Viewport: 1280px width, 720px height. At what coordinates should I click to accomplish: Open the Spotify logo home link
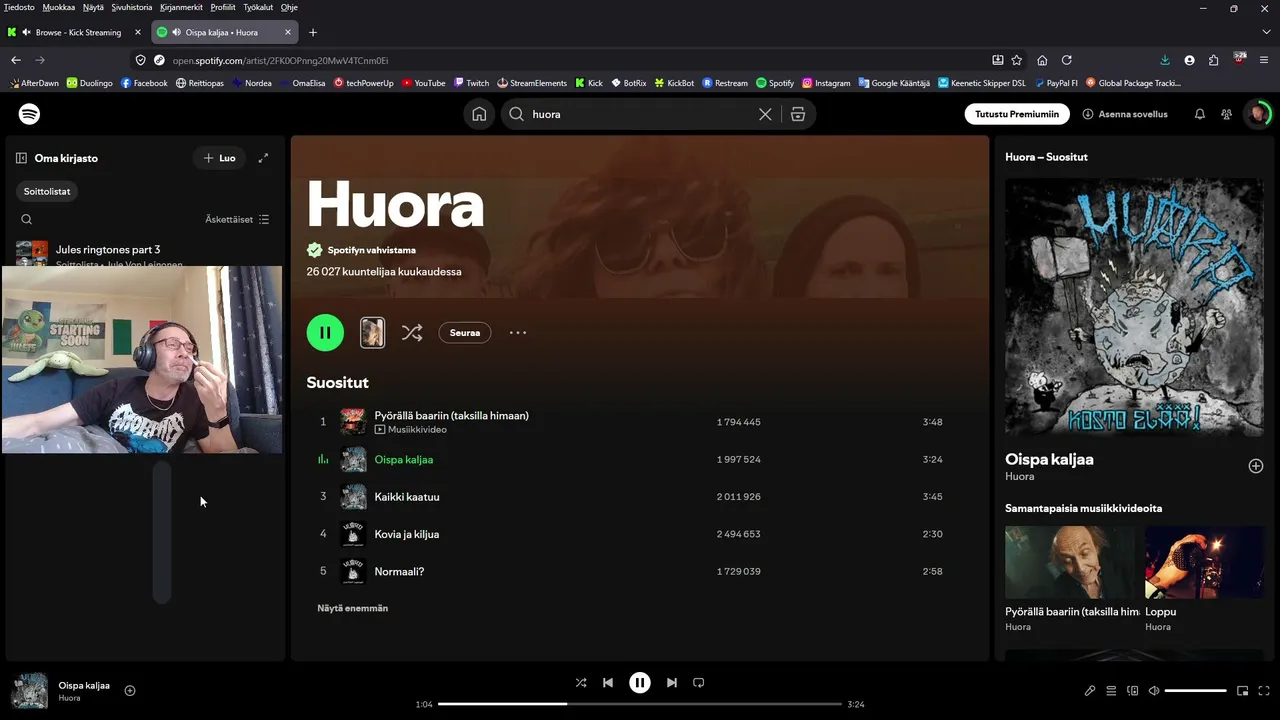click(x=30, y=114)
